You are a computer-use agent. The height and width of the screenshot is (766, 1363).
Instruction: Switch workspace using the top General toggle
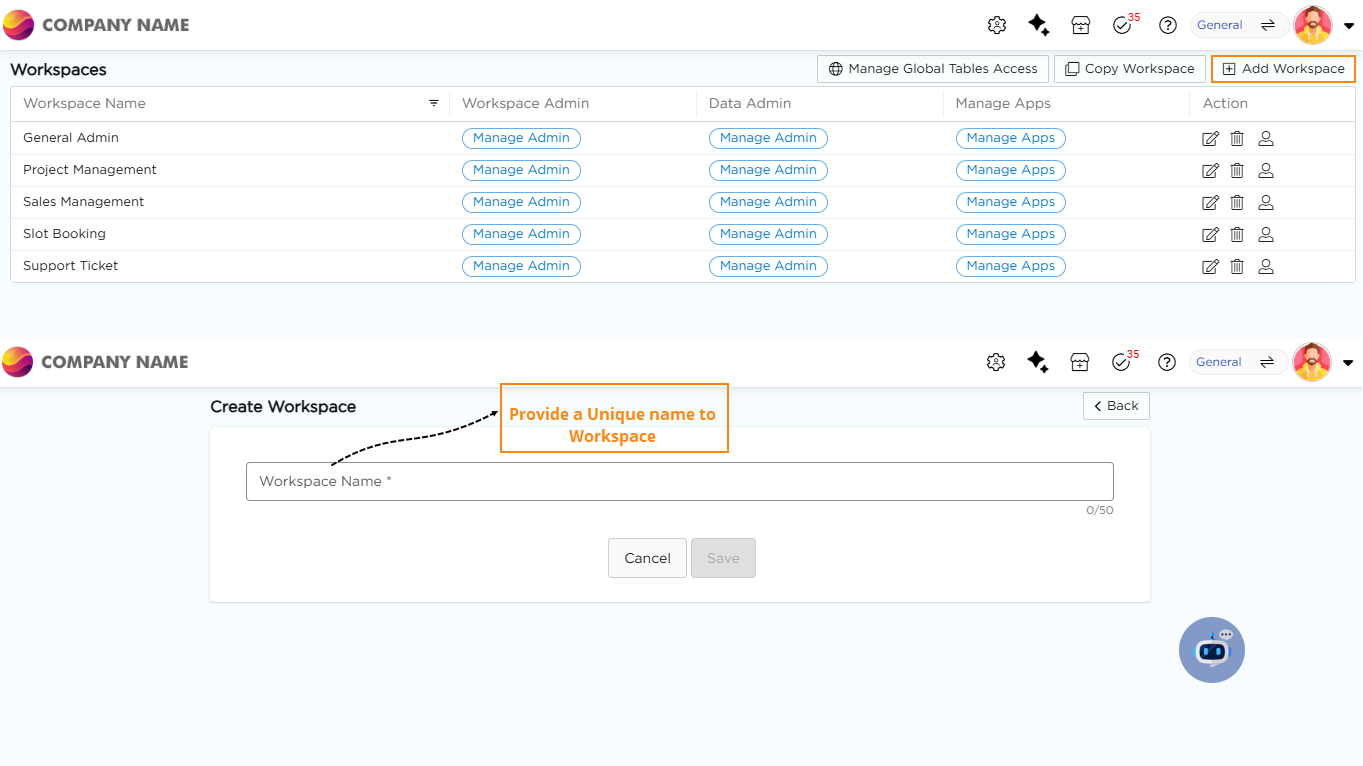(x=1238, y=25)
